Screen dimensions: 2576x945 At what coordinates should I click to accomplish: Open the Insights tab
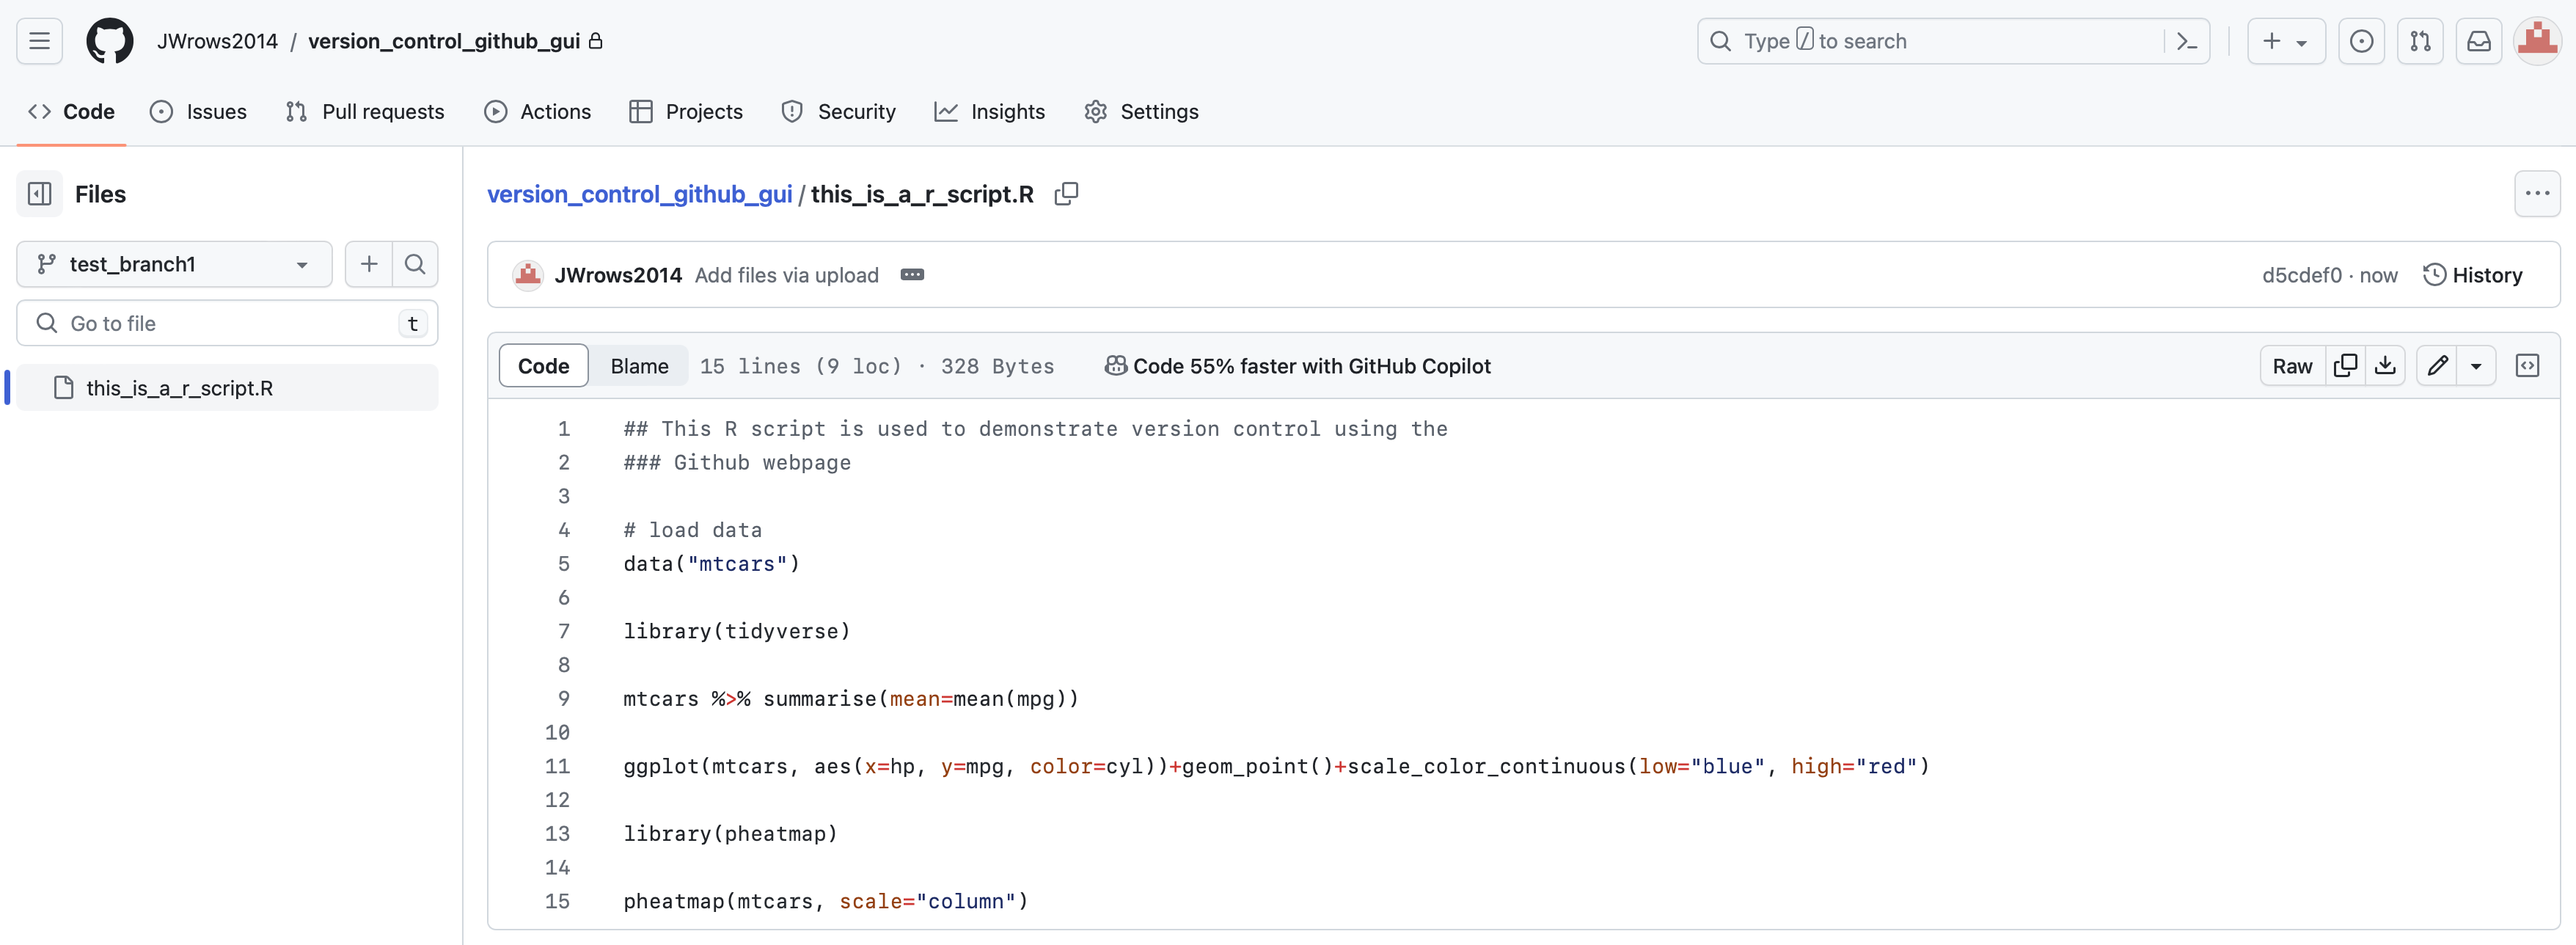pyautogui.click(x=990, y=112)
